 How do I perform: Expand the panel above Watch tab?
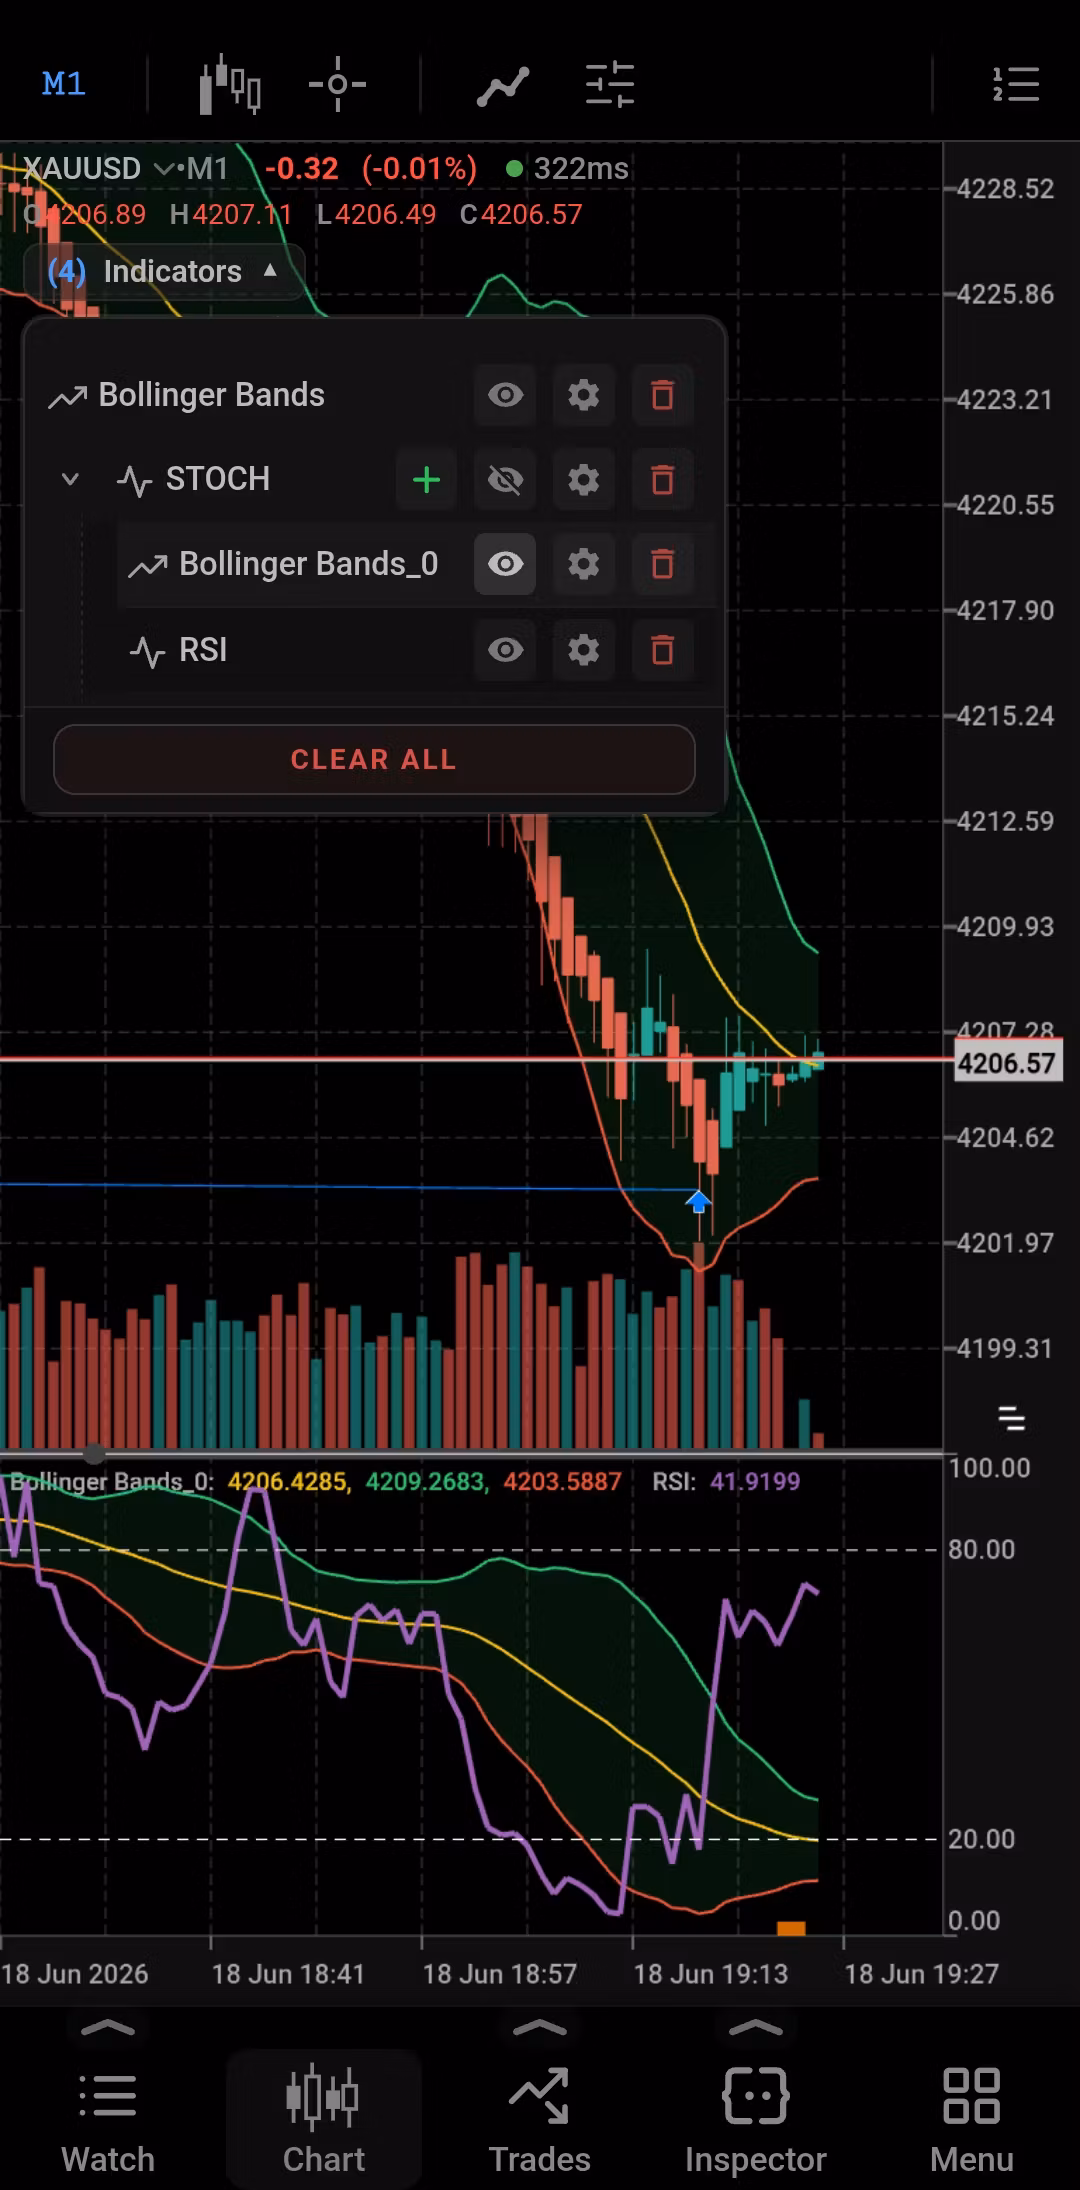click(107, 2028)
